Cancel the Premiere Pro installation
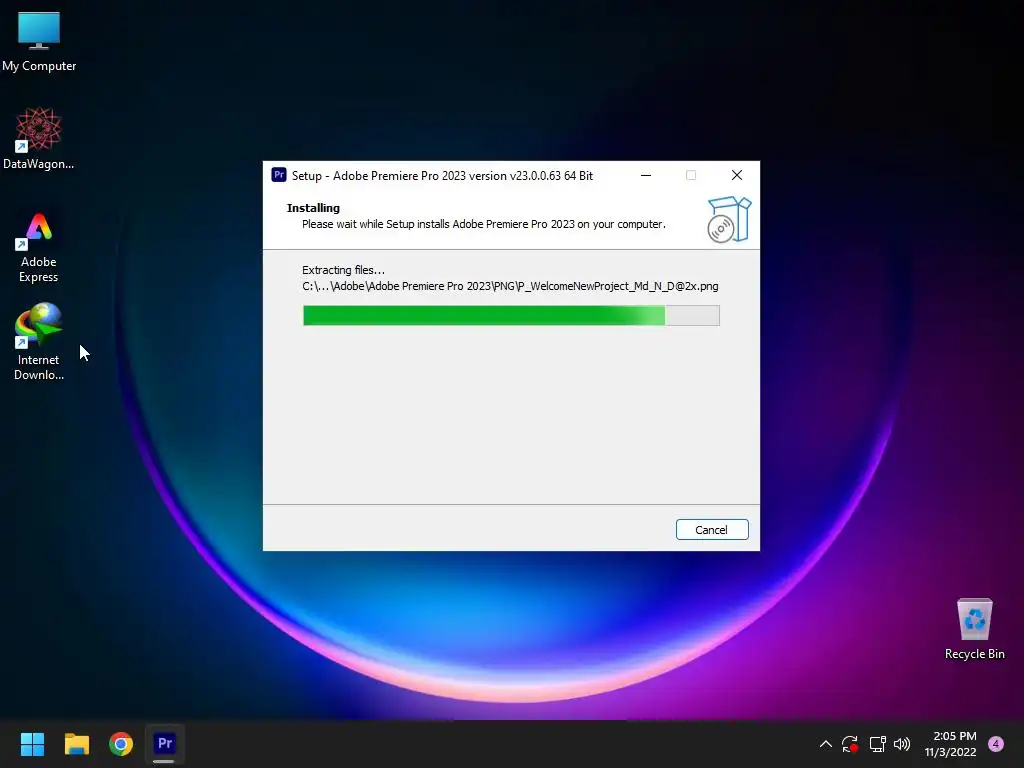 712,530
